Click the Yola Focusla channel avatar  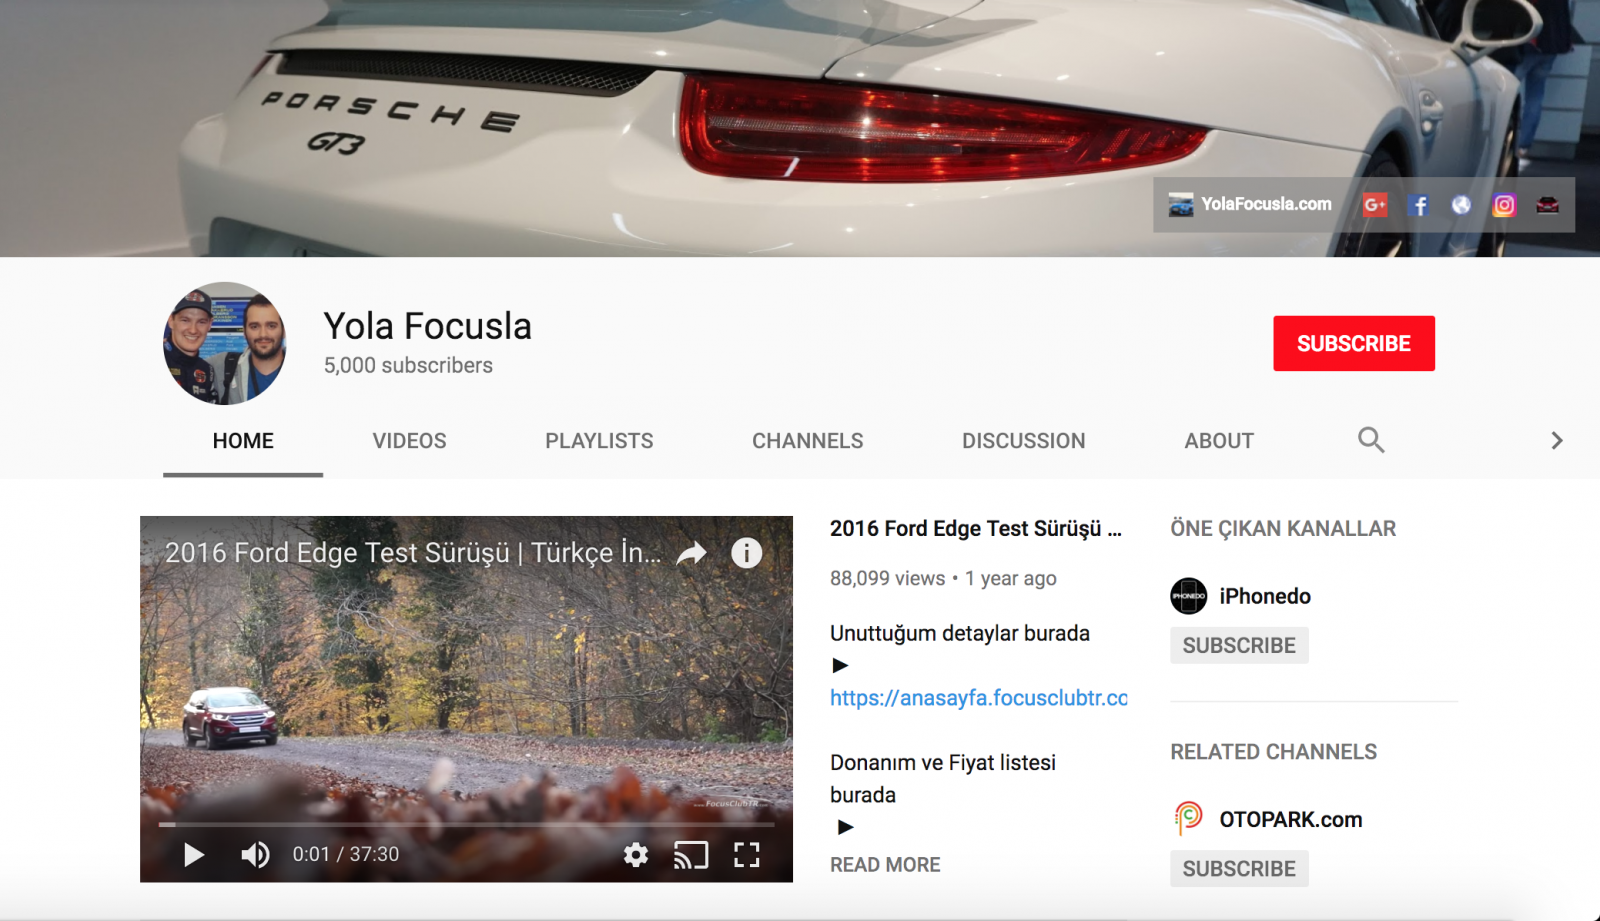pyautogui.click(x=225, y=343)
